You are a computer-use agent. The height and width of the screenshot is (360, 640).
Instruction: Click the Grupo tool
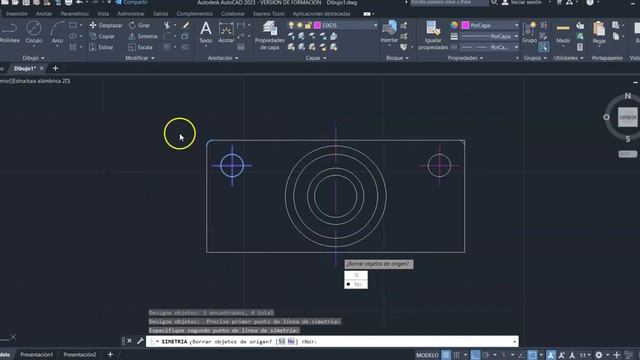click(529, 33)
